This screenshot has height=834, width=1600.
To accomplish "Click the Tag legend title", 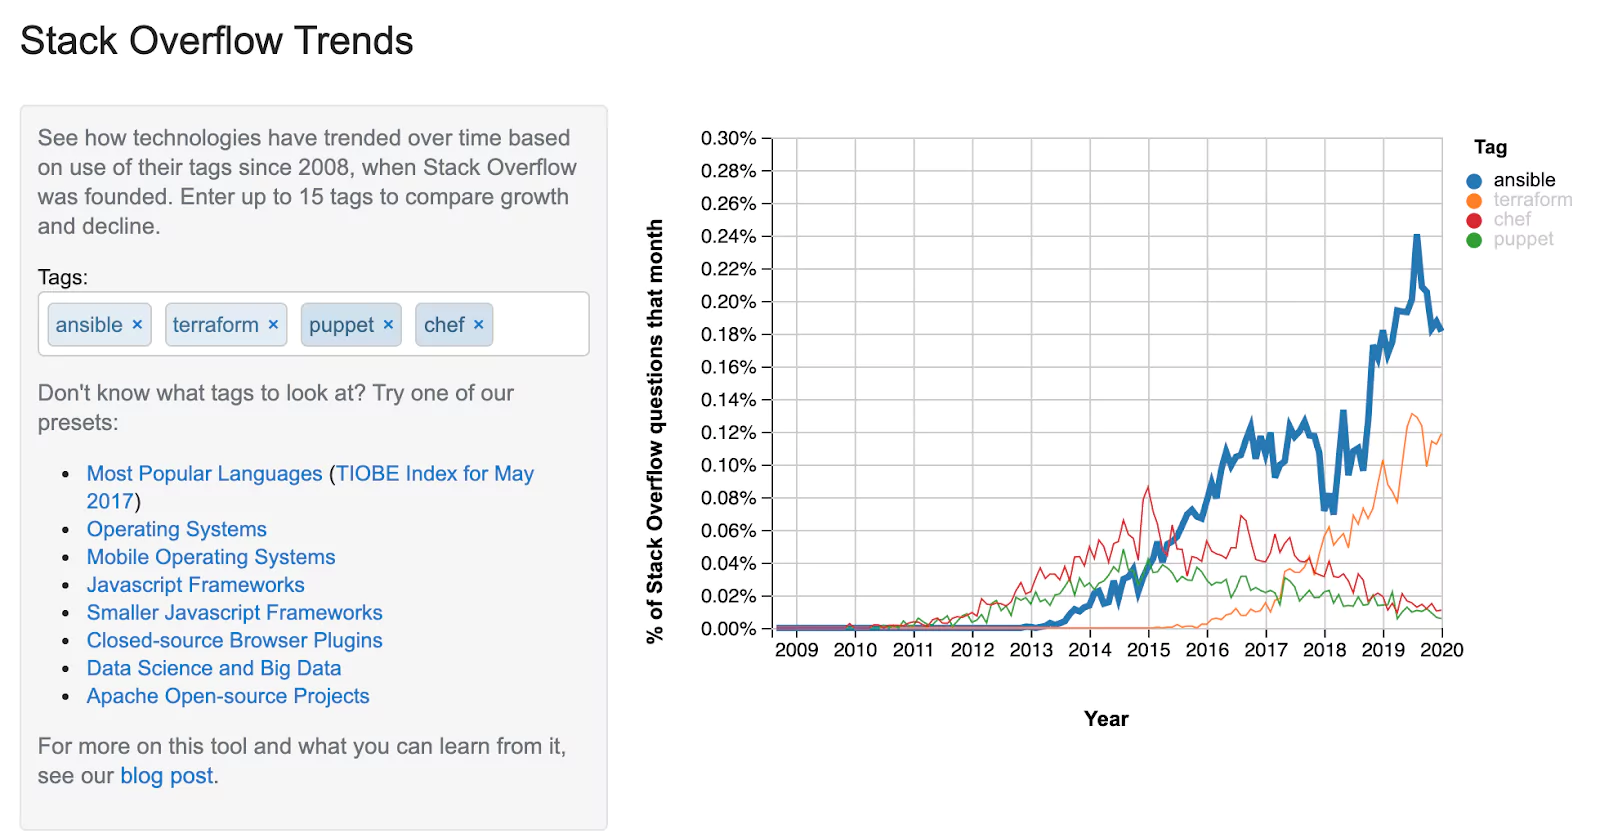I will pyautogui.click(x=1490, y=147).
